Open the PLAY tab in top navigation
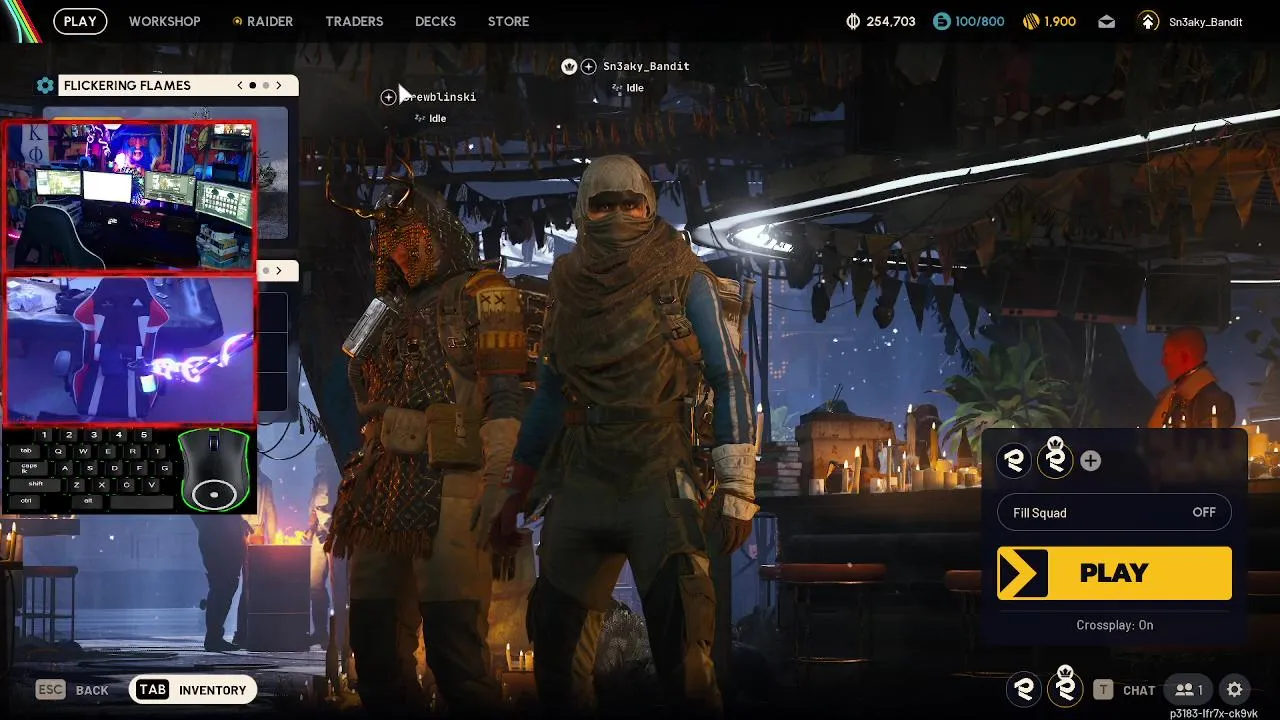Screen dimensions: 1280x720 click(x=80, y=21)
